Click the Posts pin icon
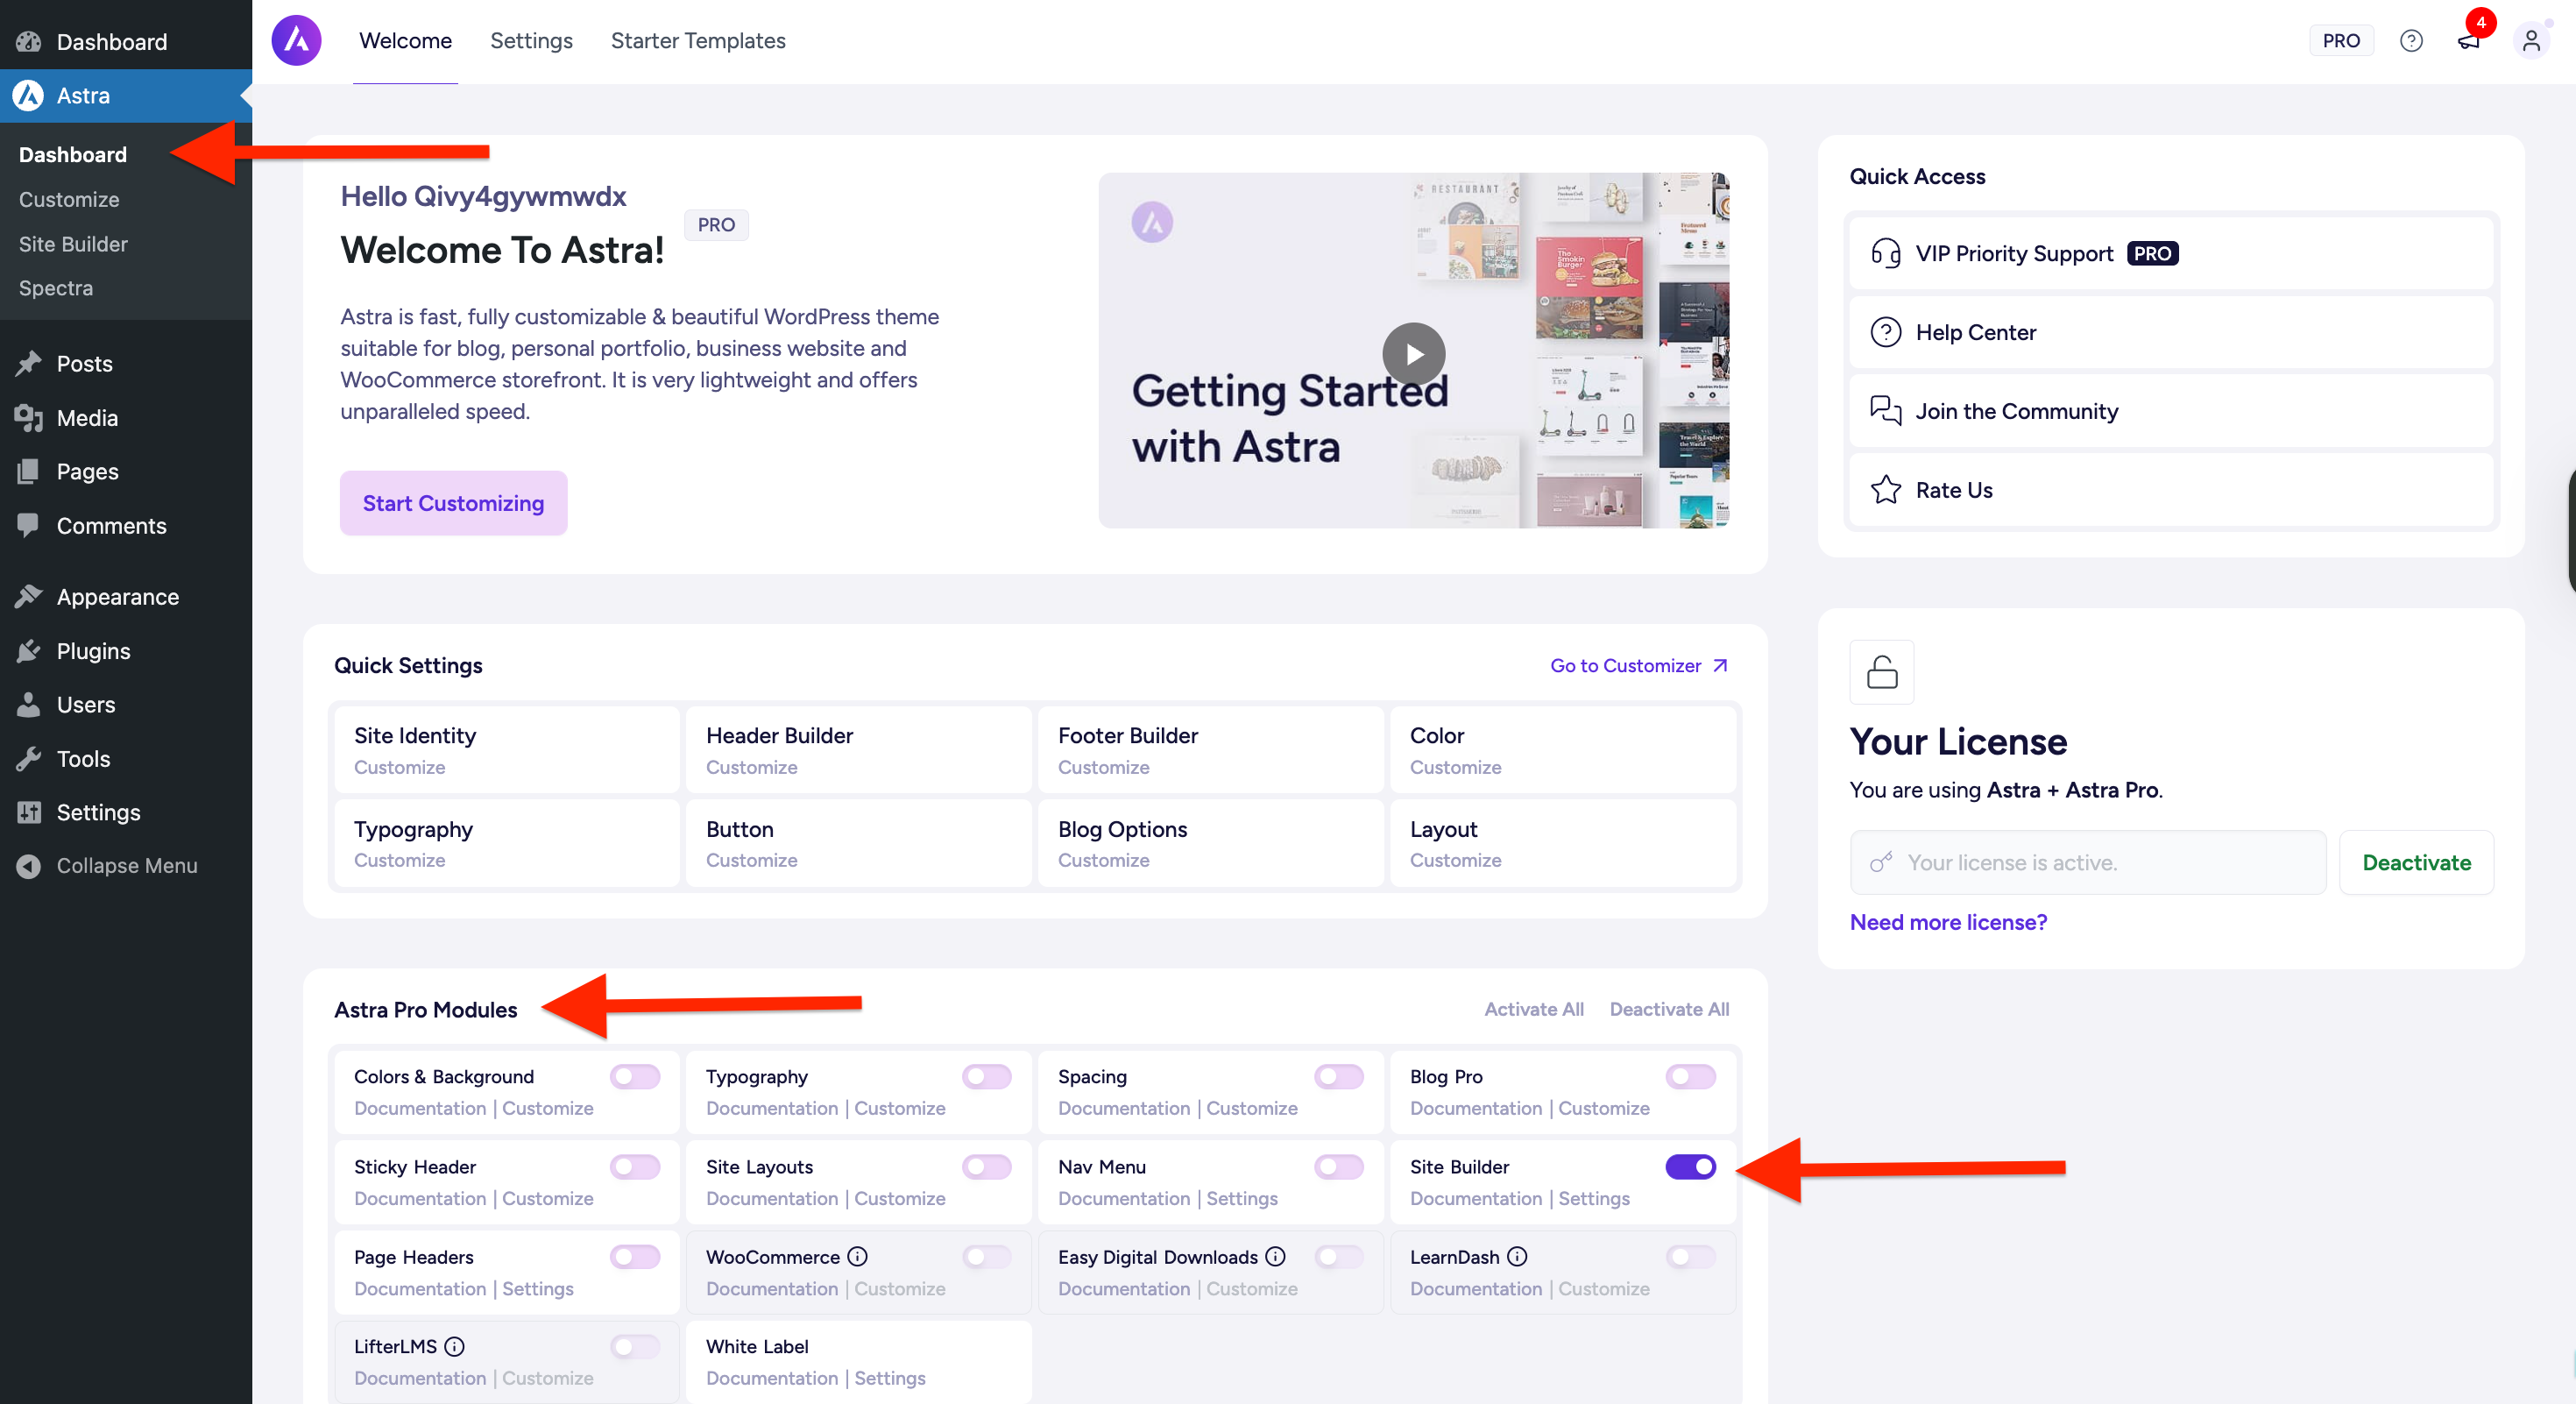The width and height of the screenshot is (2576, 1404). pyautogui.click(x=28, y=363)
